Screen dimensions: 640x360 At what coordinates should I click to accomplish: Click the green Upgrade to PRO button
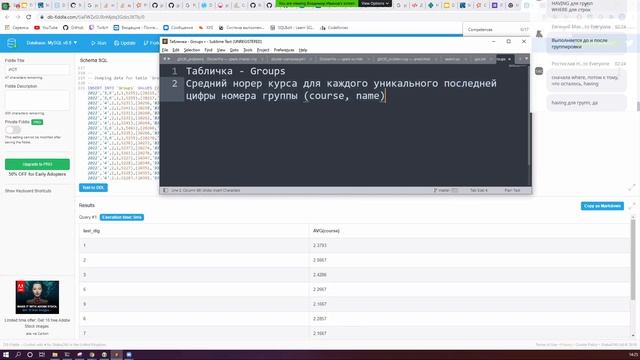tap(37, 164)
